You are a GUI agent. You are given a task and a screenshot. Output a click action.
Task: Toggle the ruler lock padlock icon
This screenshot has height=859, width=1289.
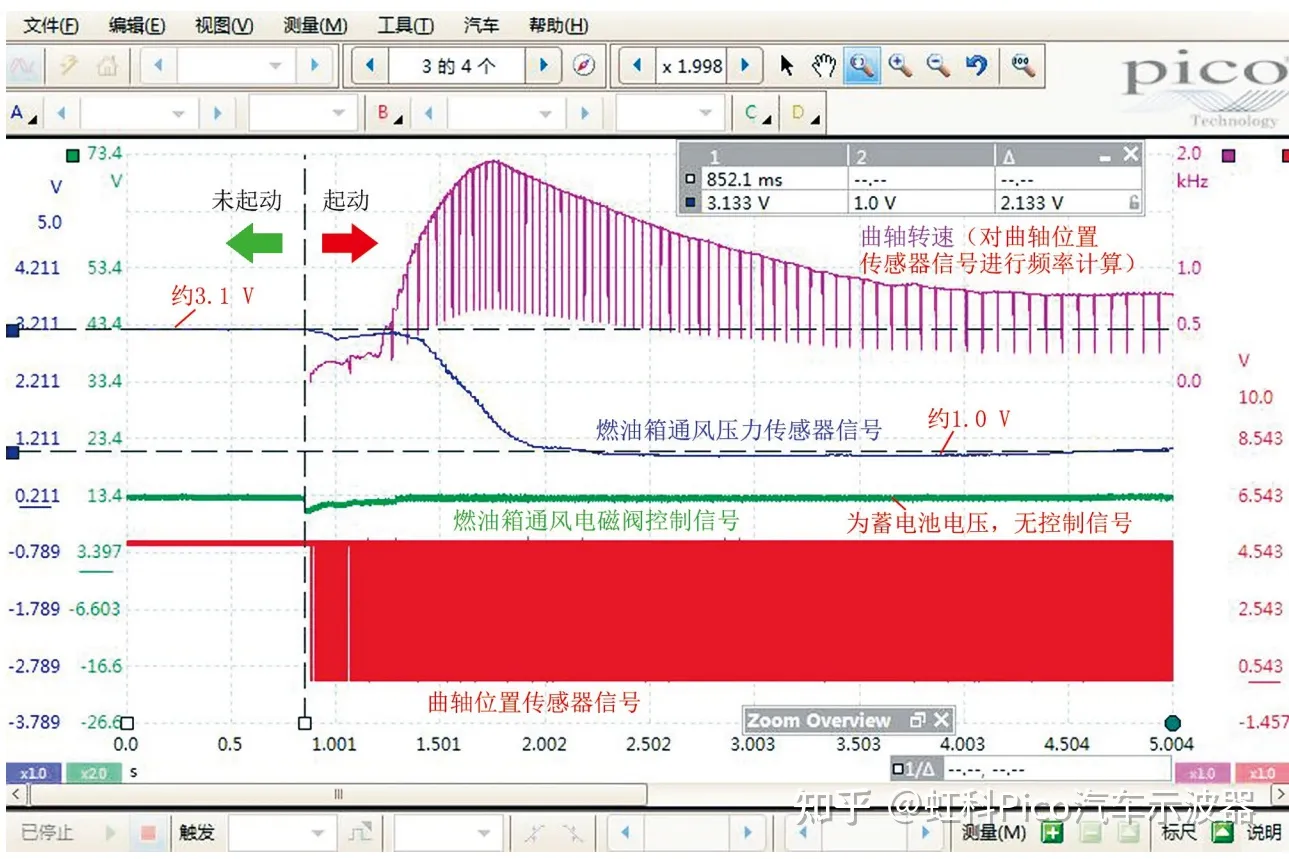(1132, 202)
